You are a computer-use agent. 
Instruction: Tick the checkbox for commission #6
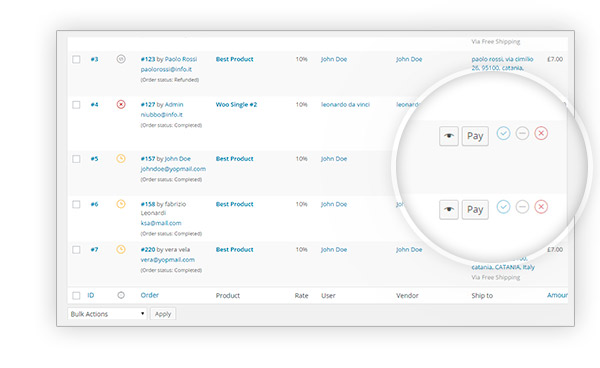[76, 204]
